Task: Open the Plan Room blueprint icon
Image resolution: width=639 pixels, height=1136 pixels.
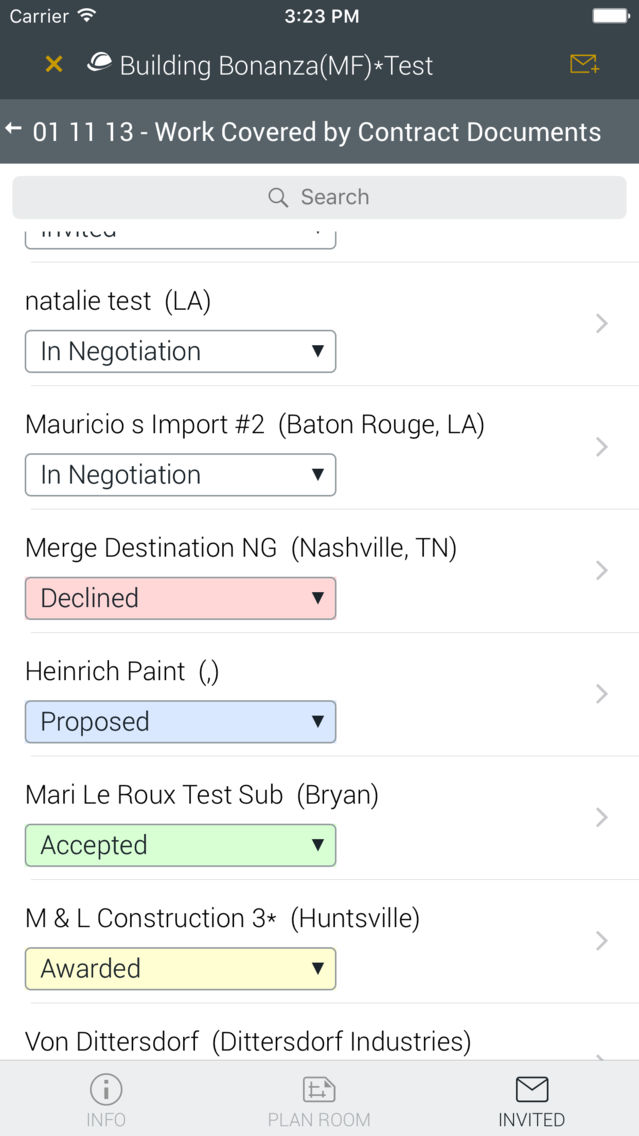Action: (319, 1089)
